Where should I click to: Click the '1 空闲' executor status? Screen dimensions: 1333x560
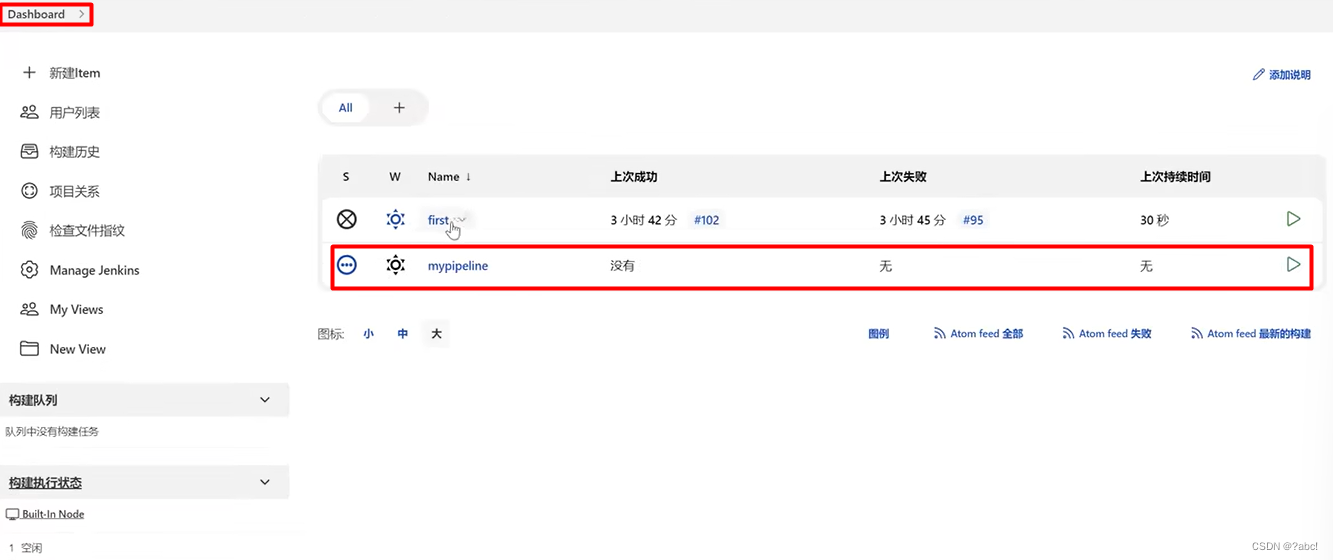coord(24,547)
